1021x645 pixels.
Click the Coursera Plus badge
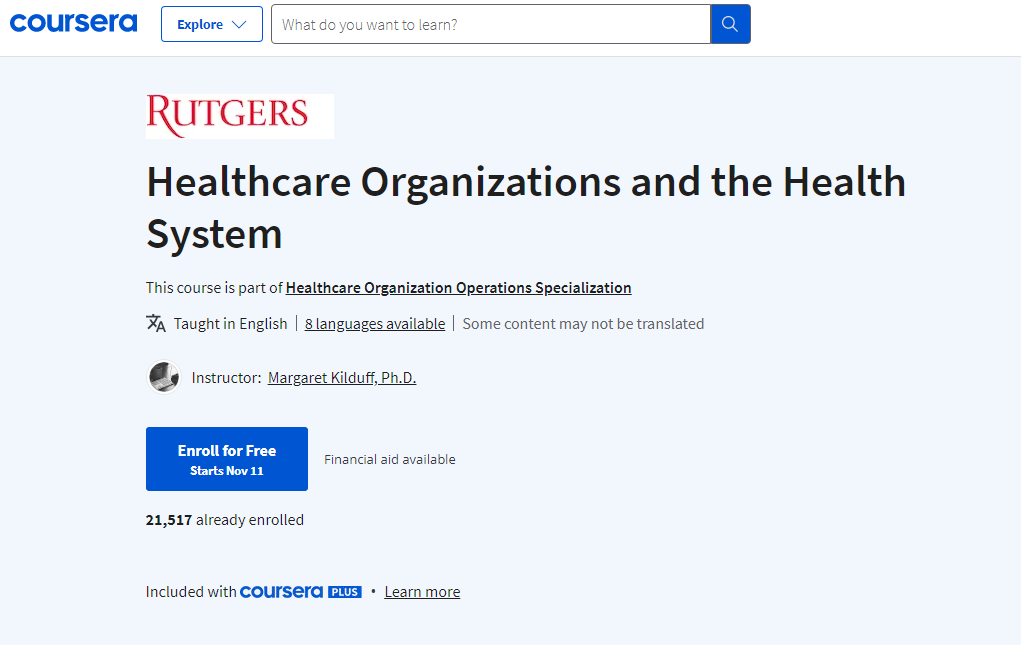coord(301,591)
